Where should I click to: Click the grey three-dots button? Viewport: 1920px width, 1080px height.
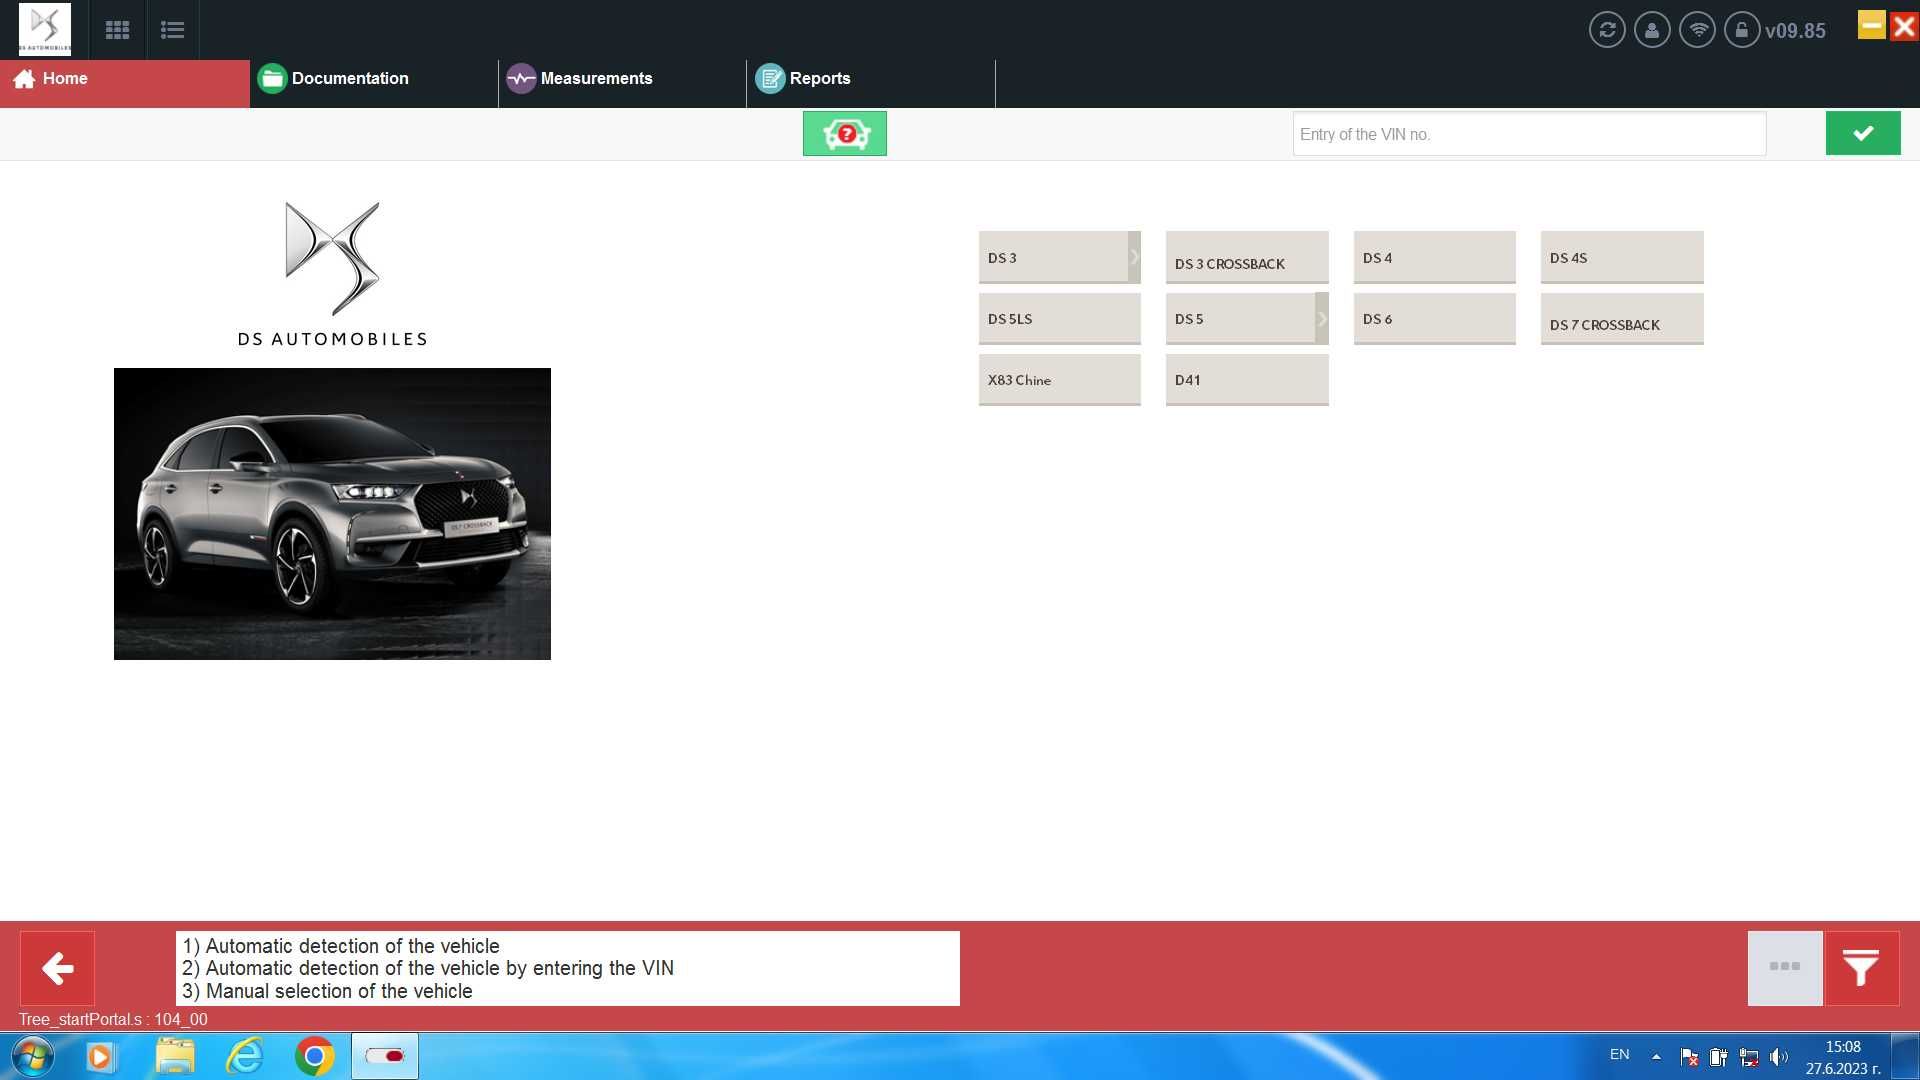click(1785, 968)
